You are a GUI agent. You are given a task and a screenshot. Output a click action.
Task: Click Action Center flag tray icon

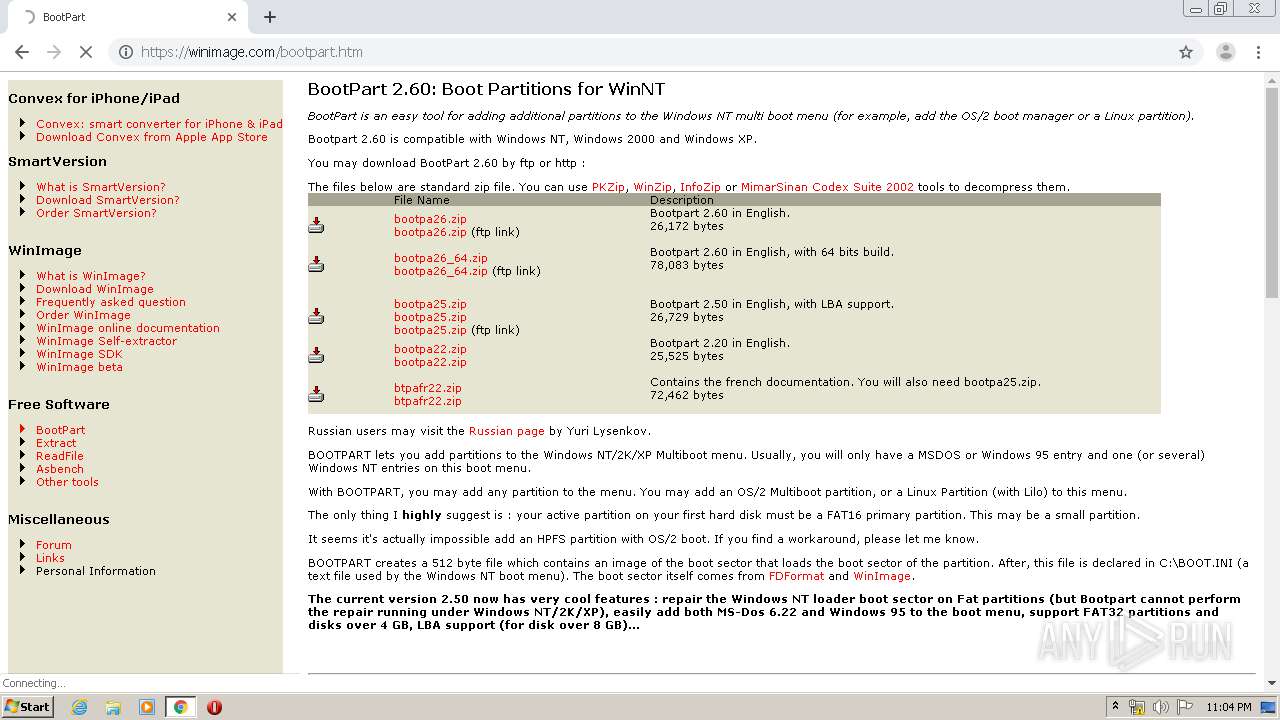click(x=1185, y=707)
